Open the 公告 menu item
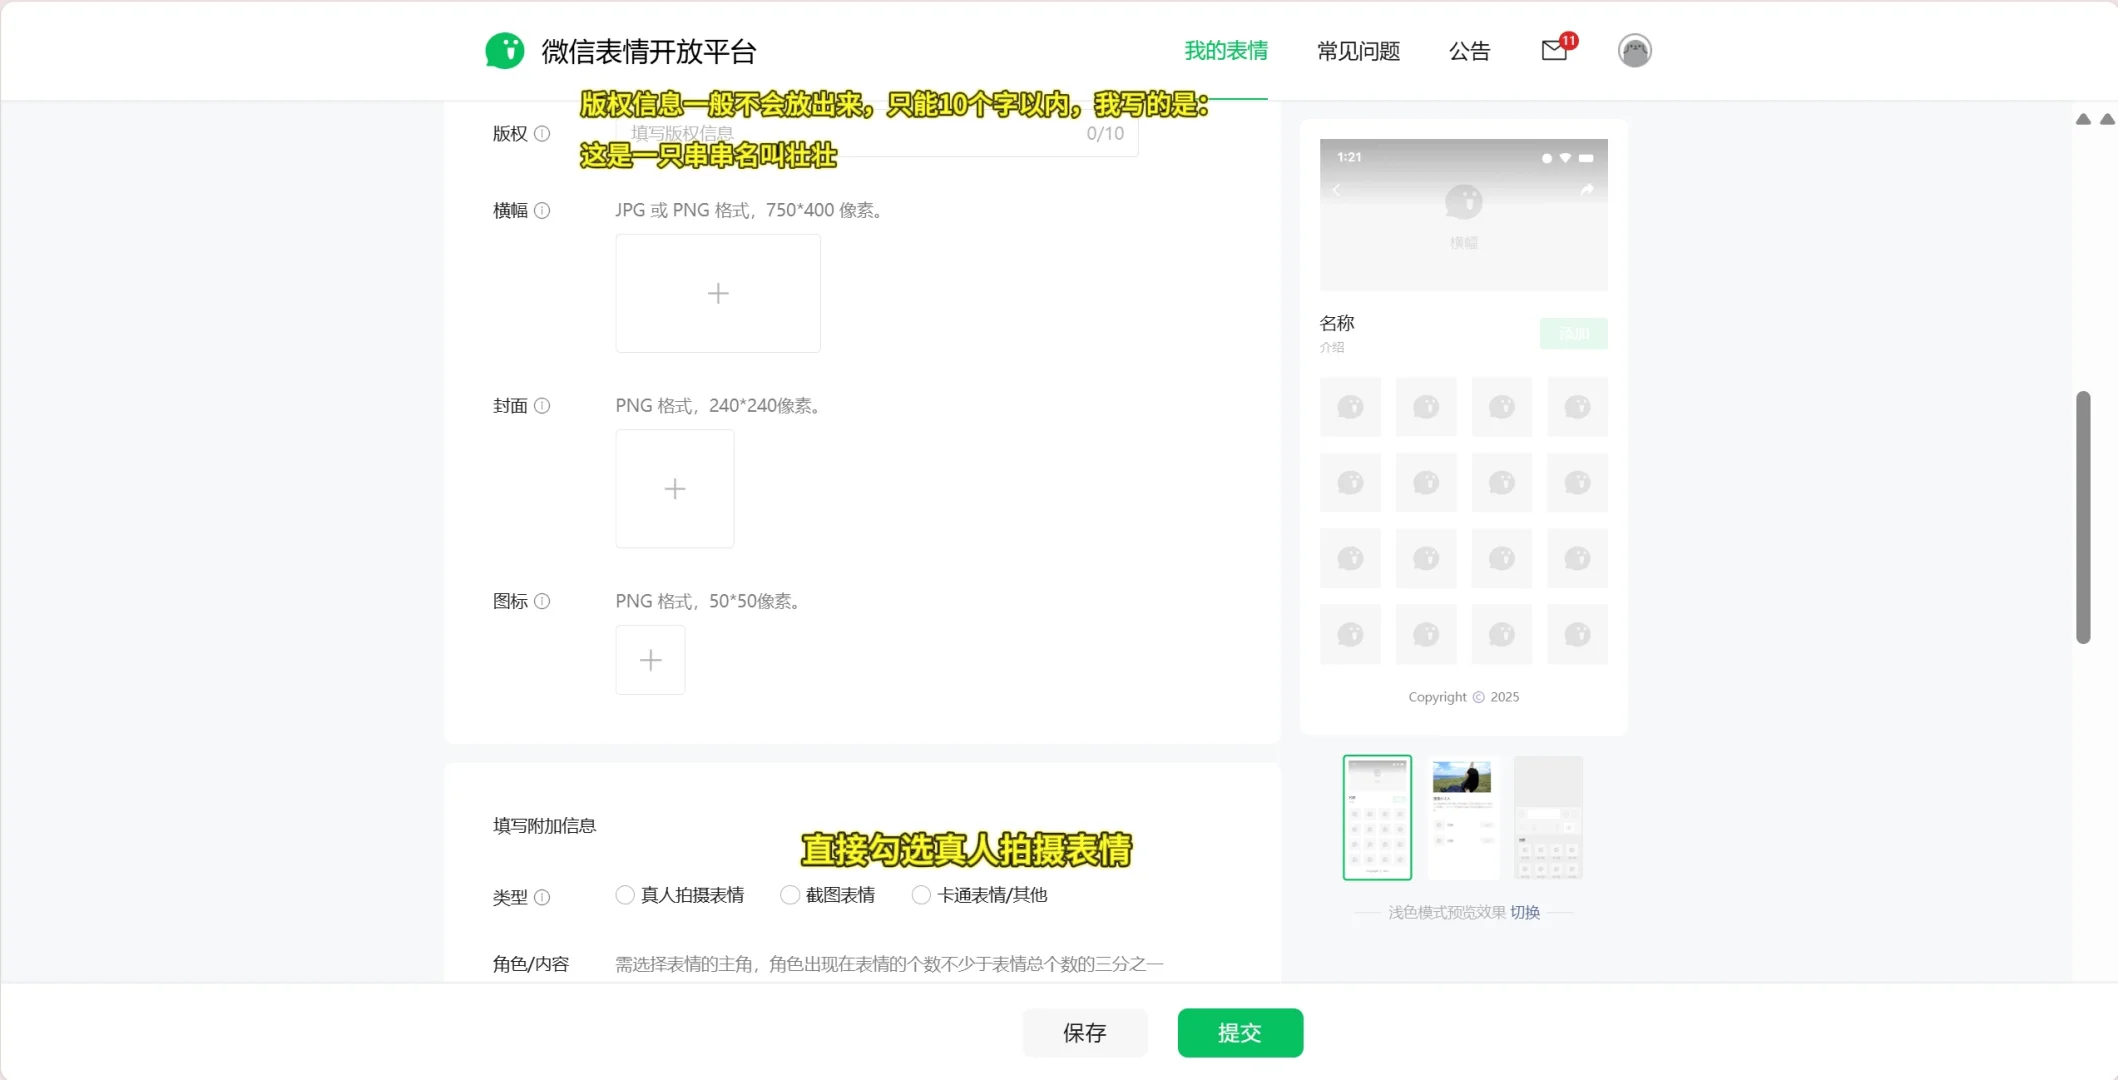2118x1080 pixels. (1470, 51)
